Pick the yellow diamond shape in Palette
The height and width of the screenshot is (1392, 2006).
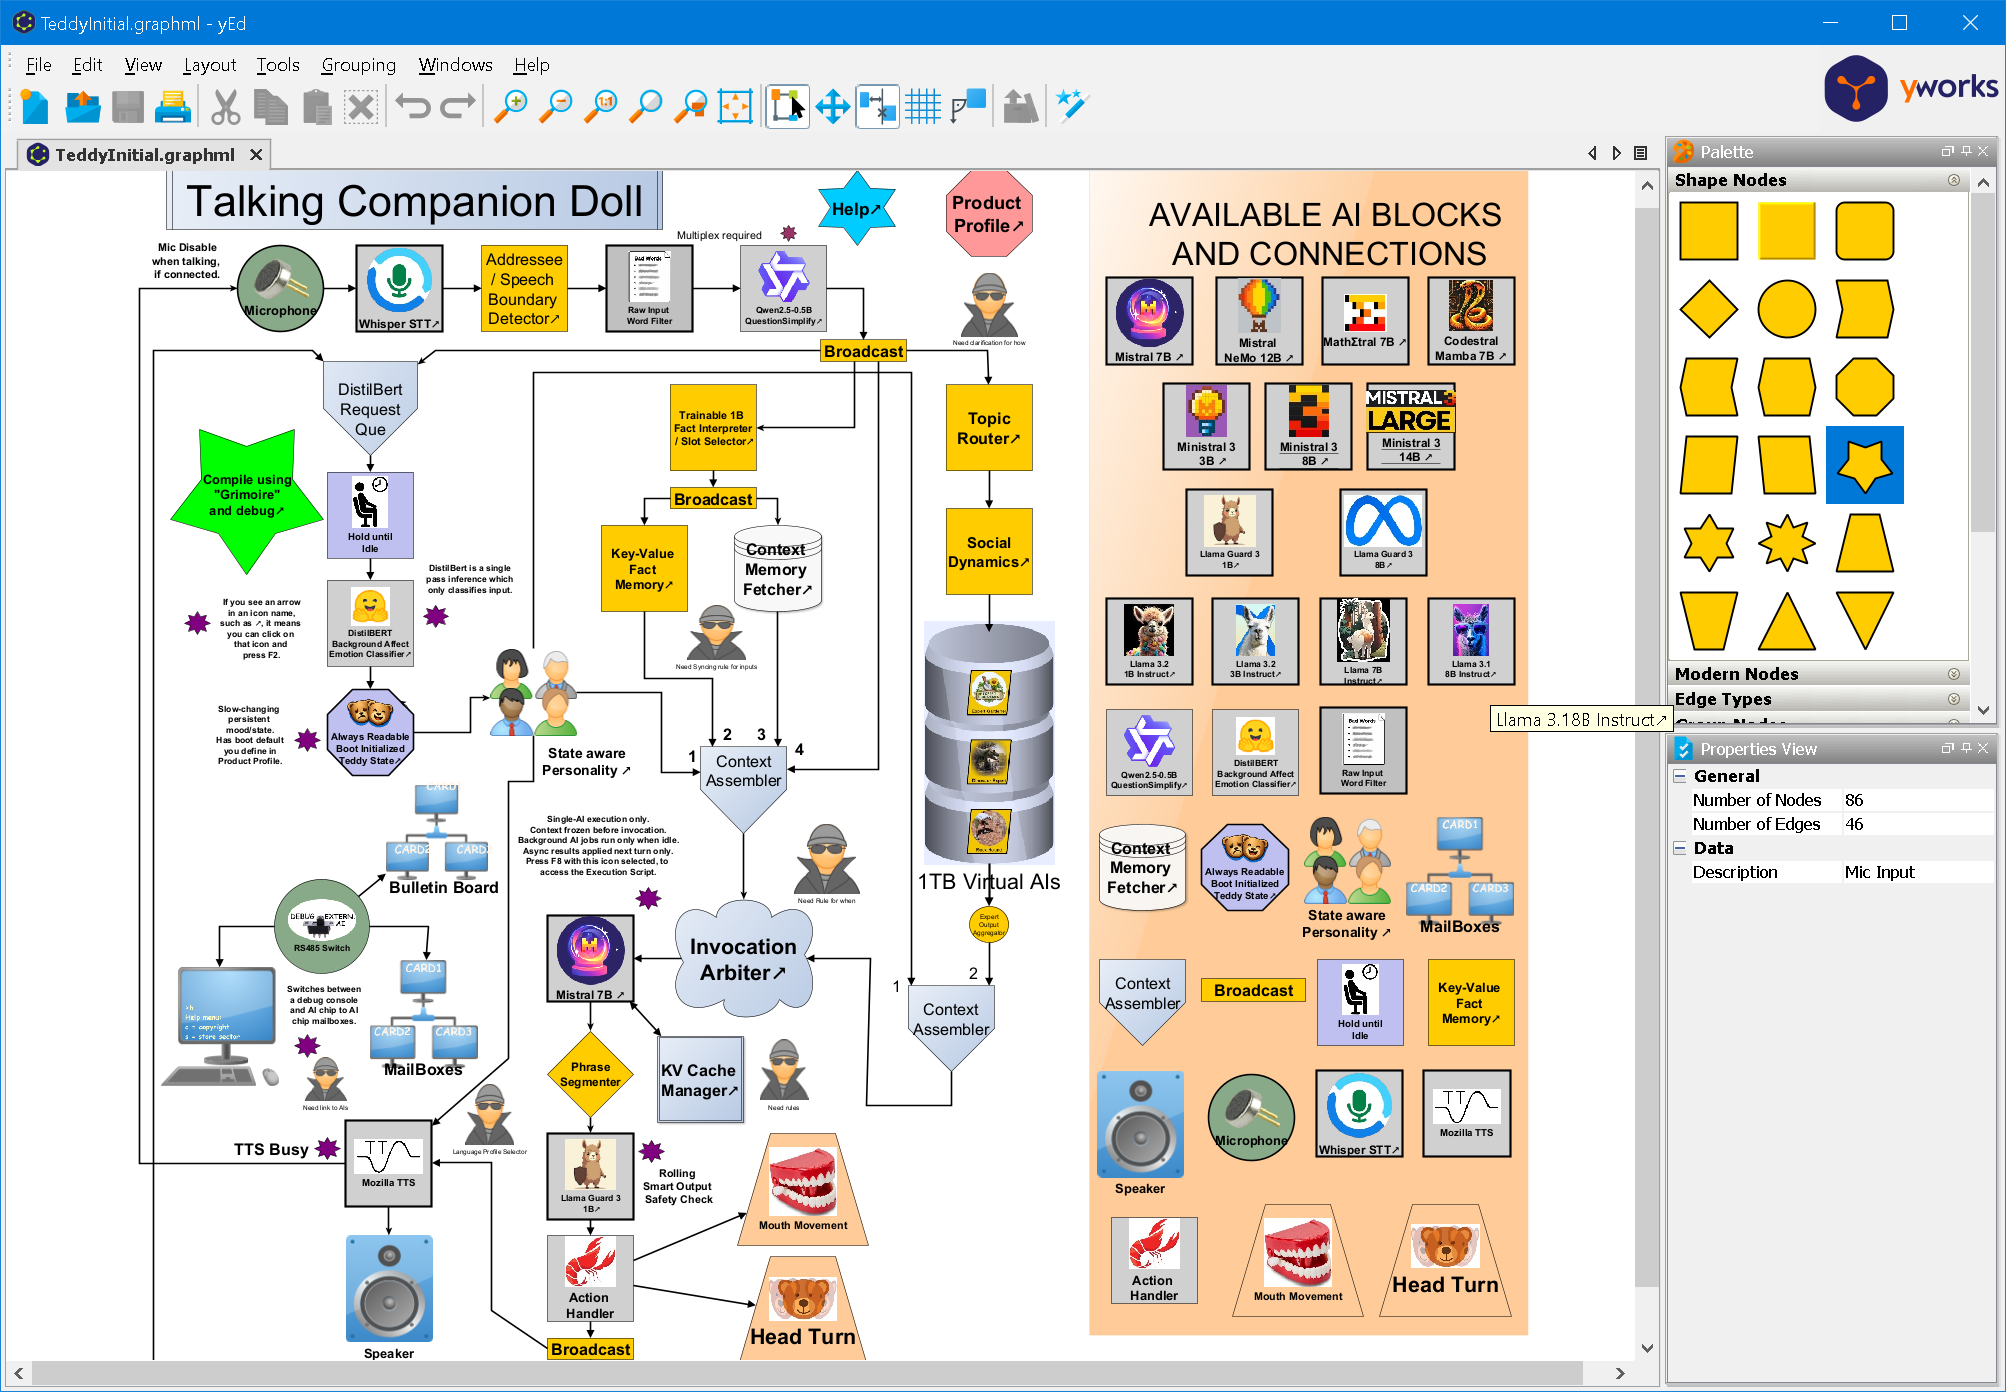[1709, 309]
